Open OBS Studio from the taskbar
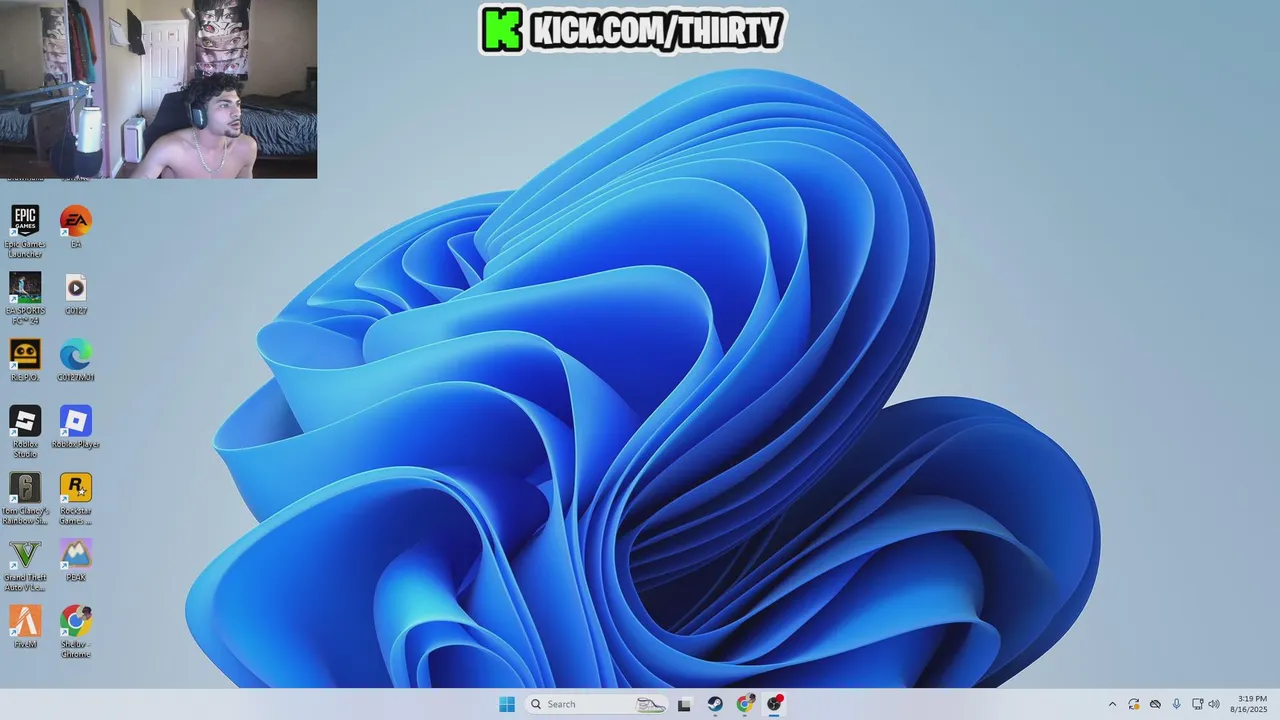 click(x=775, y=704)
